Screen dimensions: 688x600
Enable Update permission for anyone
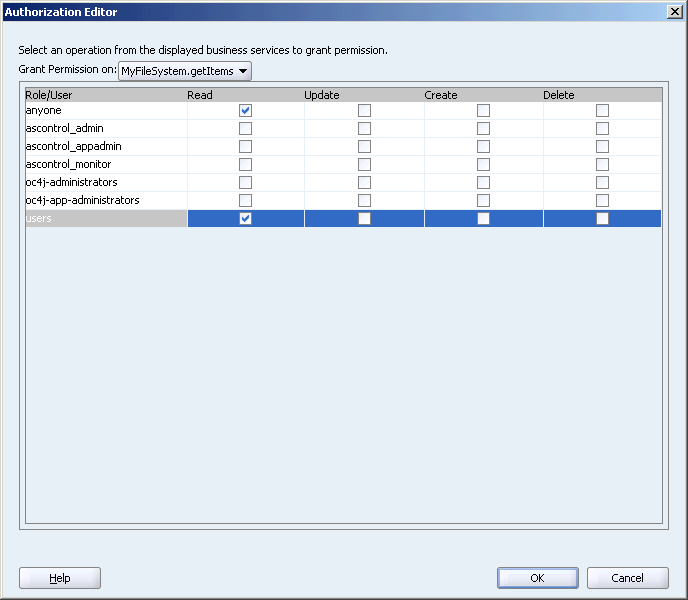point(364,111)
